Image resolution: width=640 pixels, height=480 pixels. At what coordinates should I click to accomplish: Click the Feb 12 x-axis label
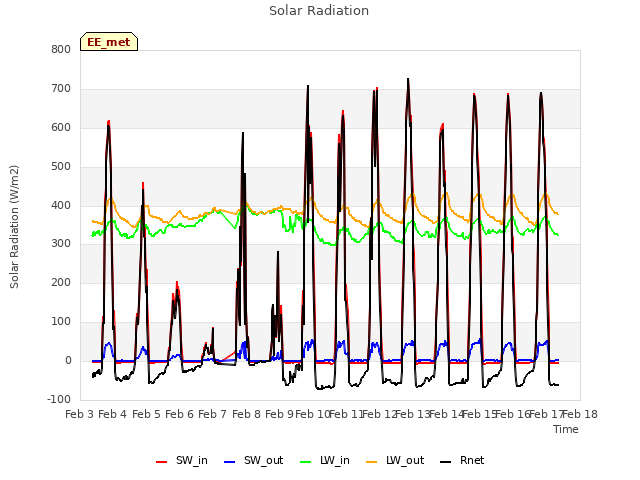(x=380, y=414)
